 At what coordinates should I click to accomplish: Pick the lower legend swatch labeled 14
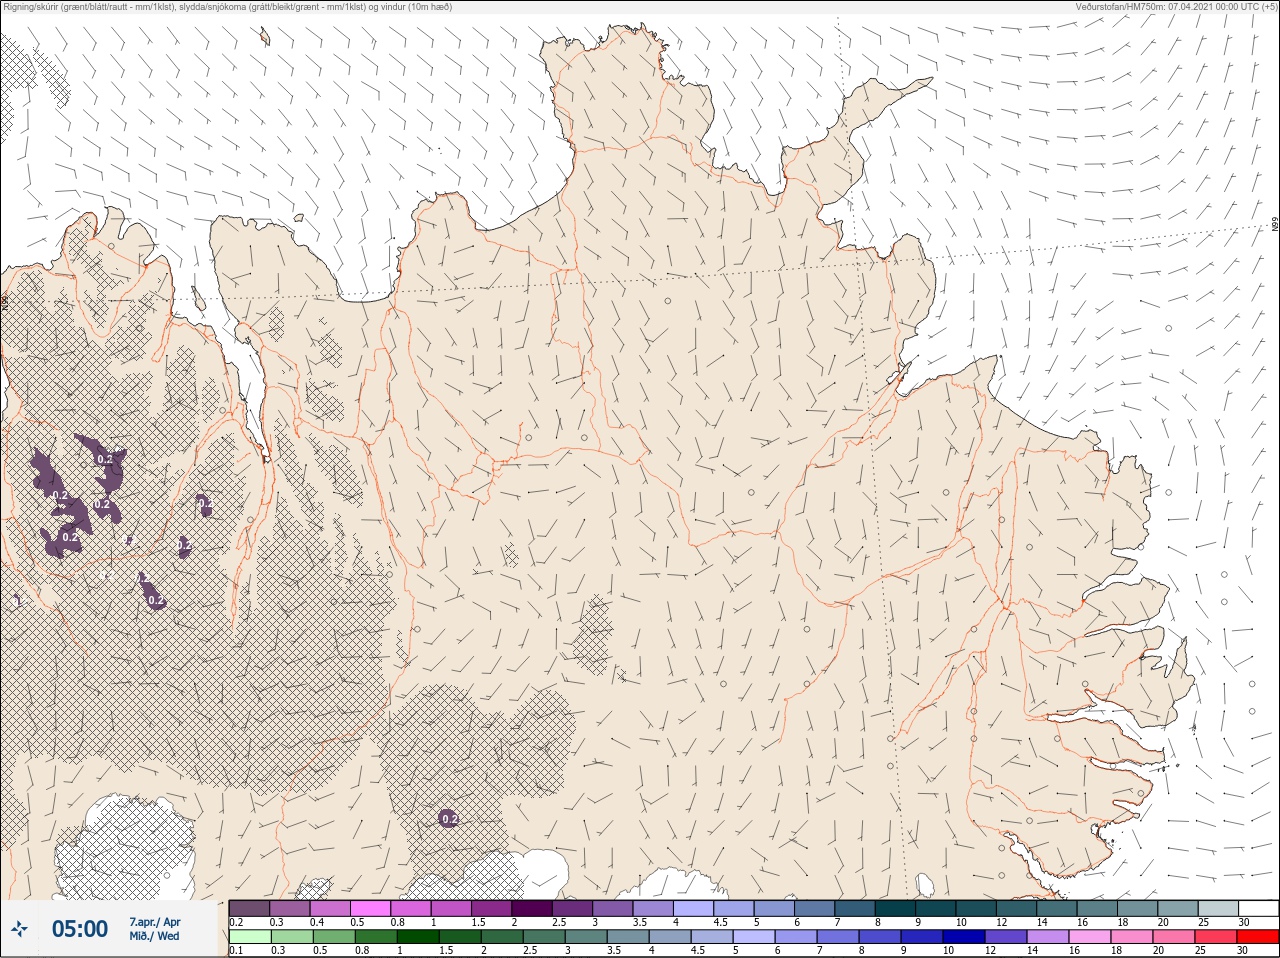point(1048,937)
